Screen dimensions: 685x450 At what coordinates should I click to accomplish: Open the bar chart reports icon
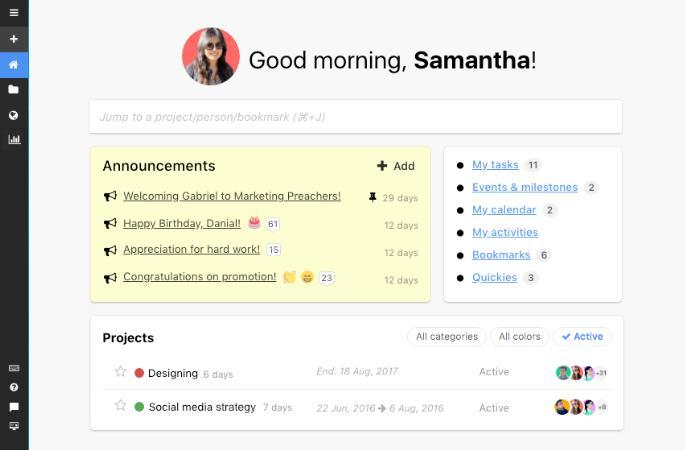coord(14,140)
